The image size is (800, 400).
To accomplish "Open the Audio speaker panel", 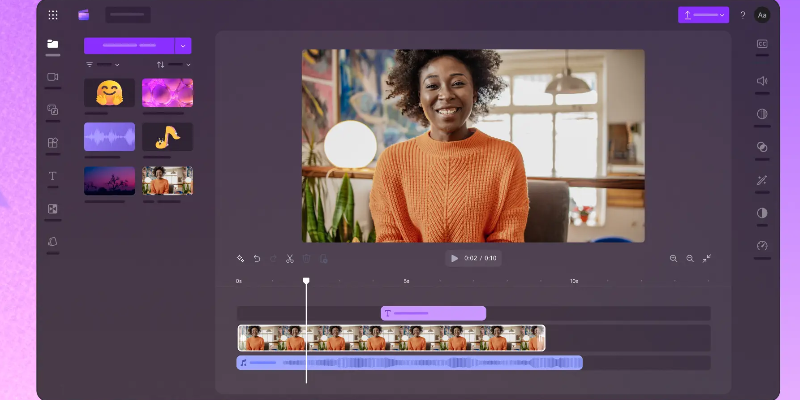I will tap(762, 81).
